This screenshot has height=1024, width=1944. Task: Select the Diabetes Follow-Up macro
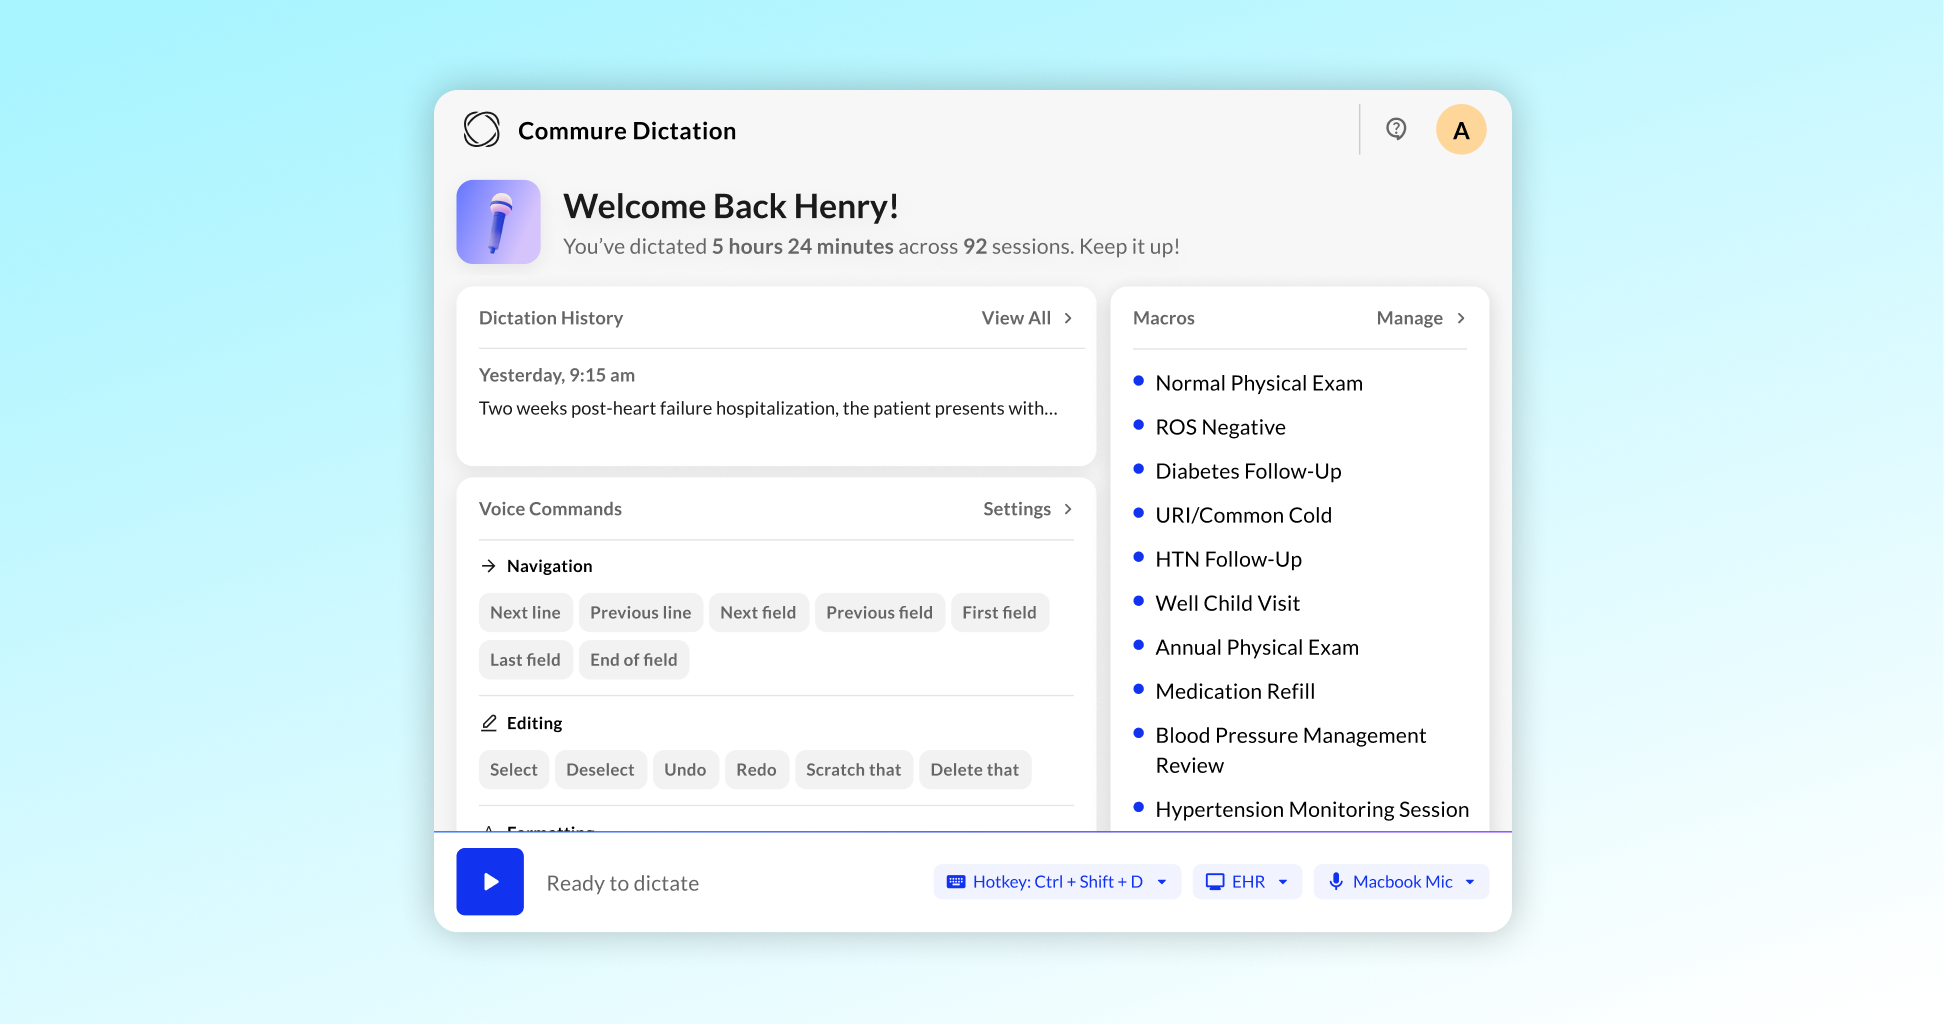(x=1248, y=471)
